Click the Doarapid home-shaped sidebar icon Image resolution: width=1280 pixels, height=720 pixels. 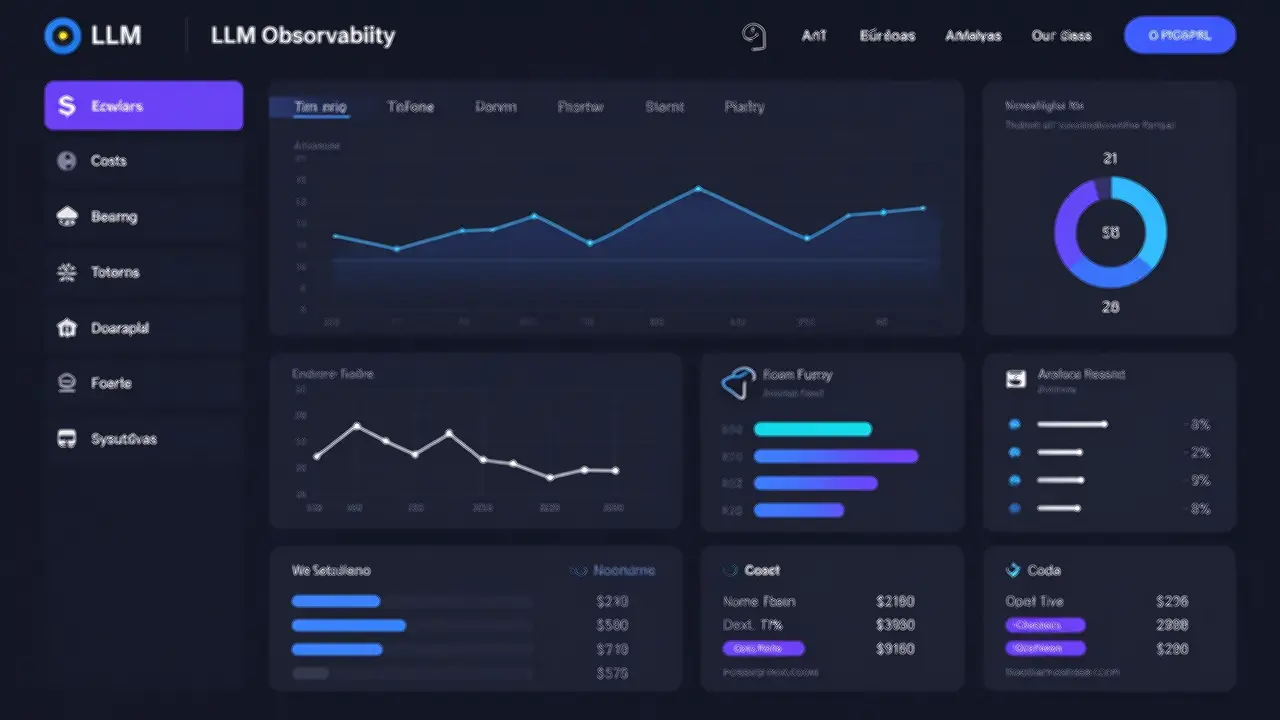66,328
